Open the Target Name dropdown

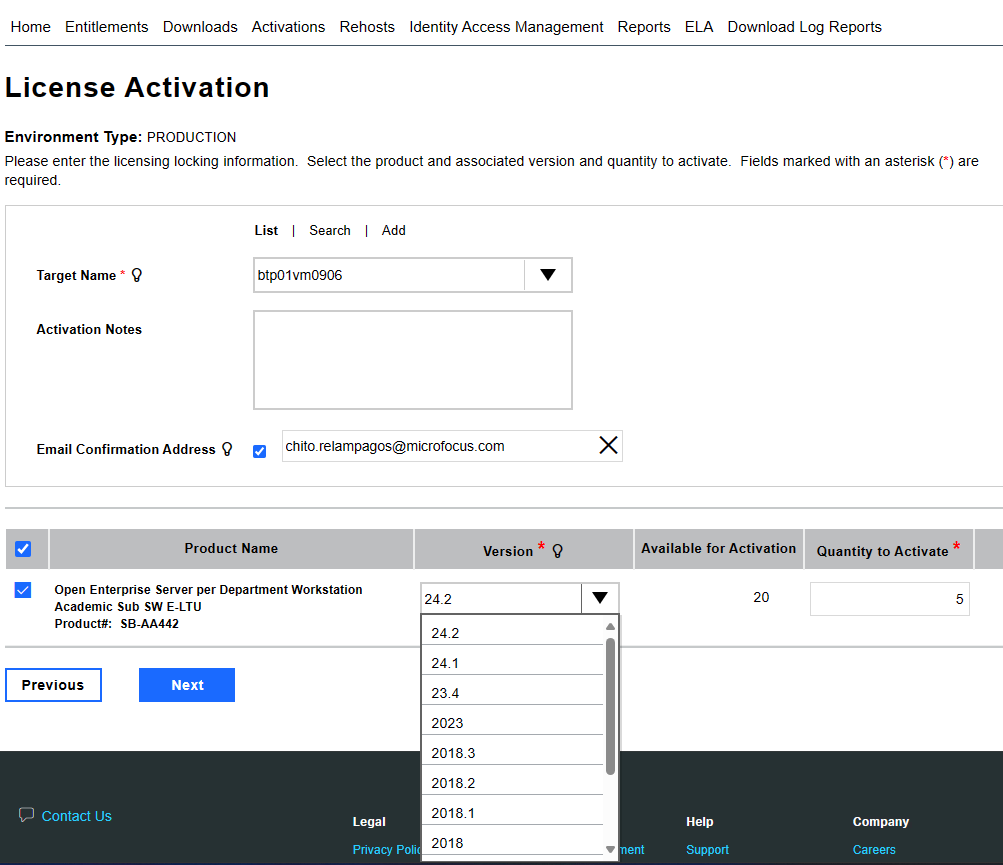pos(547,274)
